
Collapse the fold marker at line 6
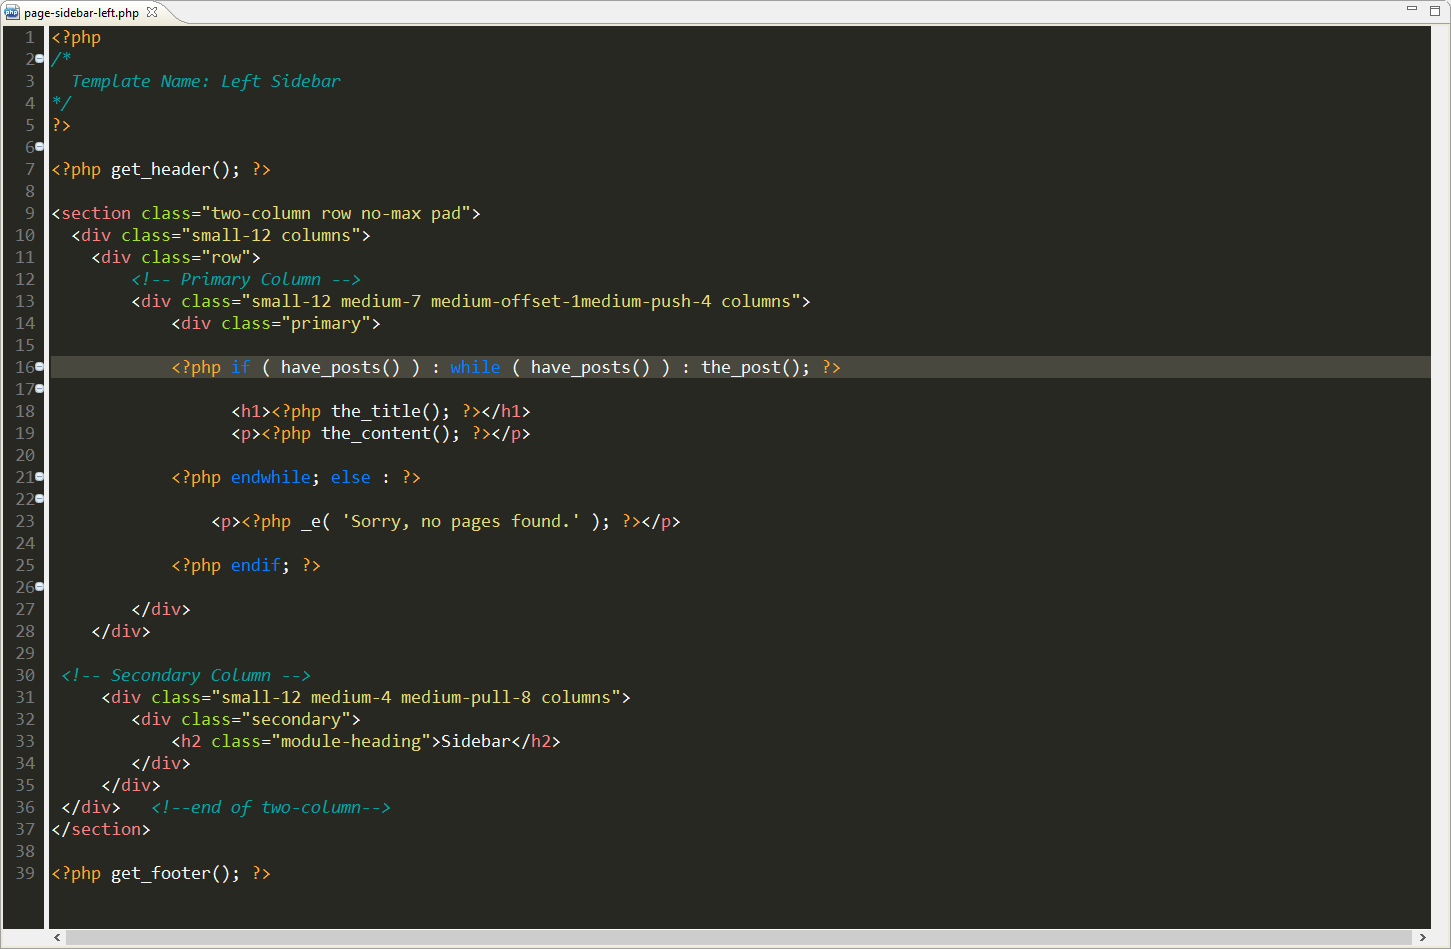click(x=40, y=147)
